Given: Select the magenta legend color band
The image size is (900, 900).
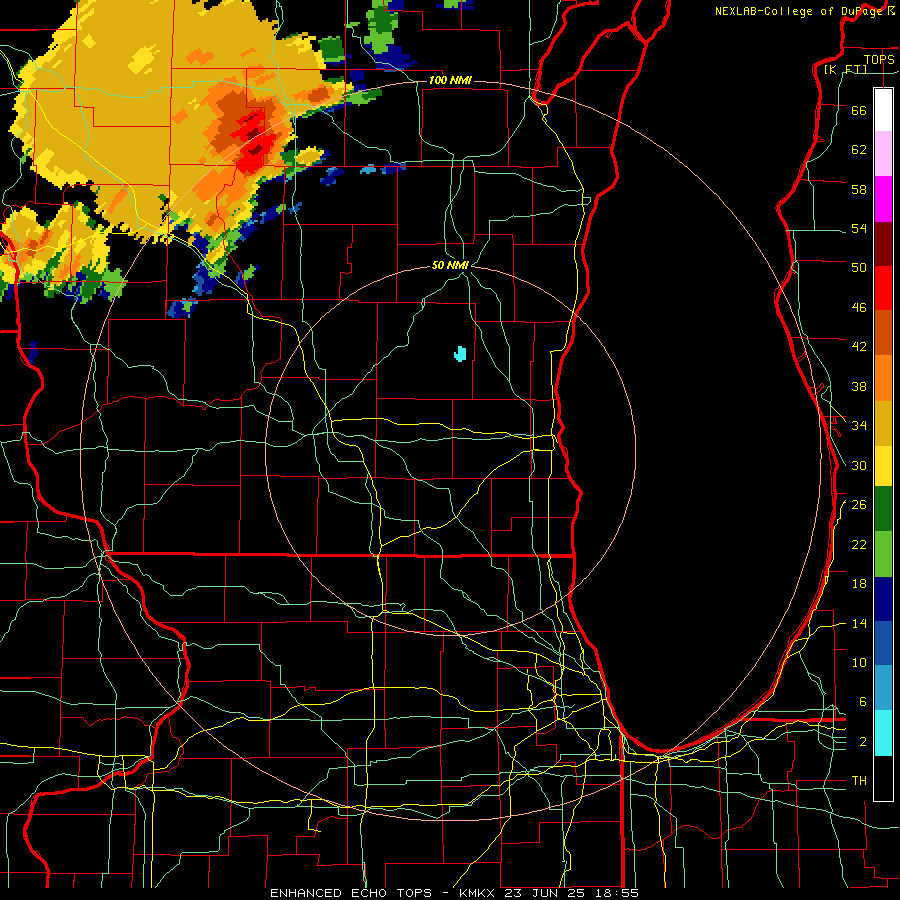Looking at the screenshot, I should [883, 199].
